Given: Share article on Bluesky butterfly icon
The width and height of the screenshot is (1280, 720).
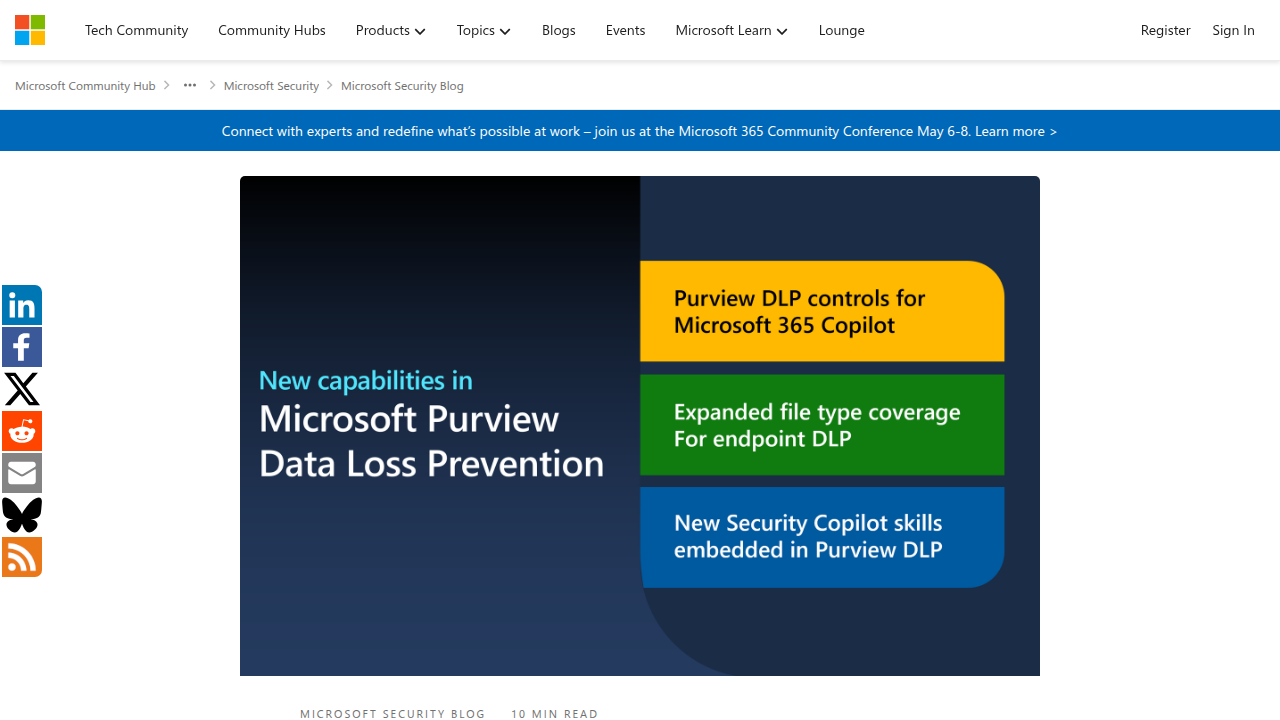Looking at the screenshot, I should 22,515.
